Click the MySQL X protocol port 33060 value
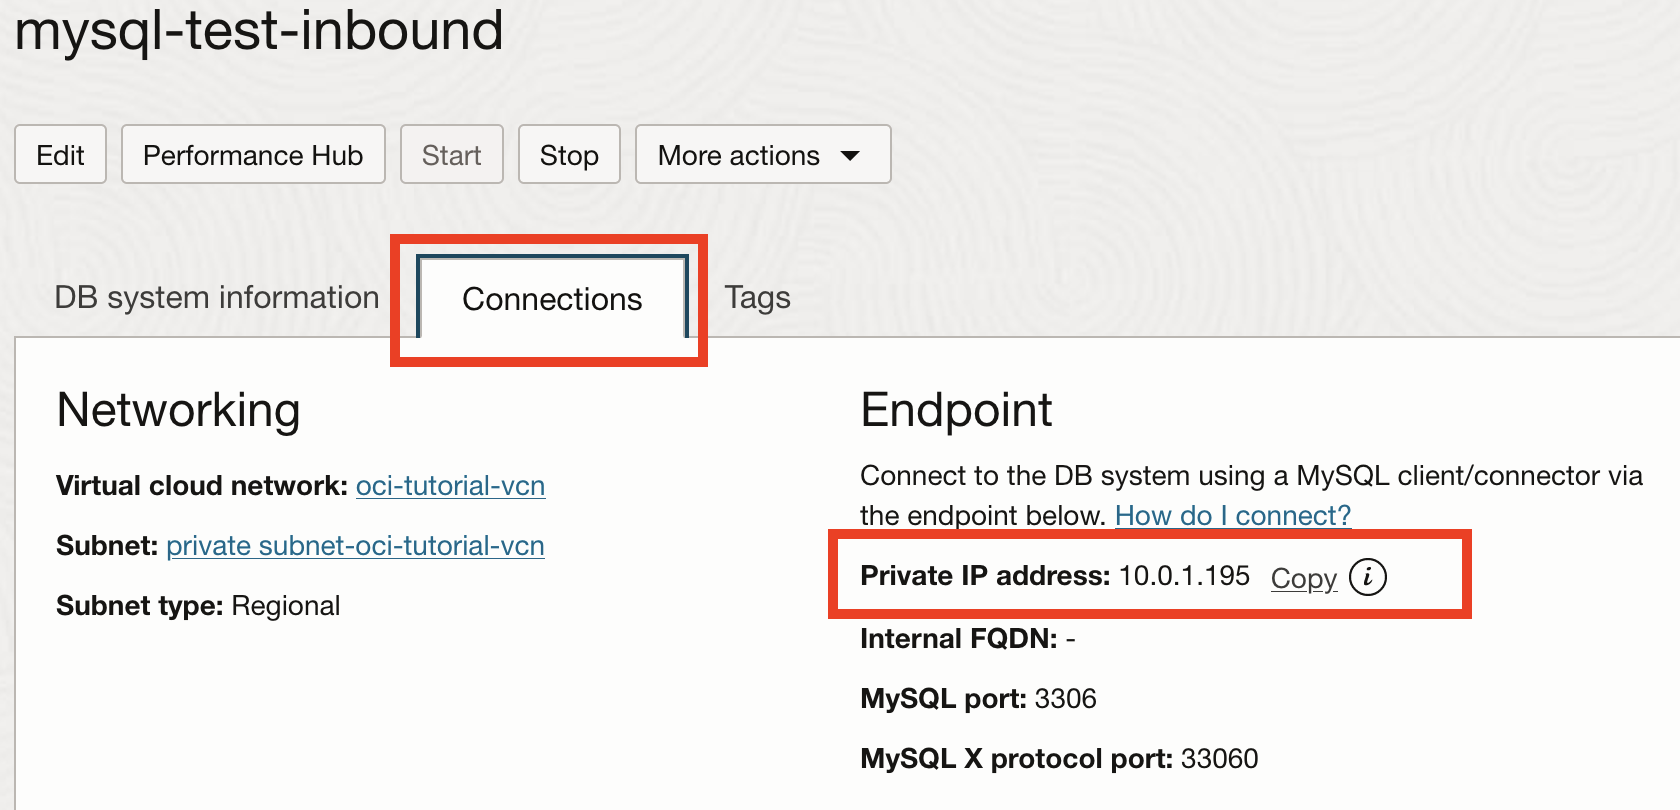Image resolution: width=1680 pixels, height=810 pixels. pyautogui.click(x=1219, y=759)
